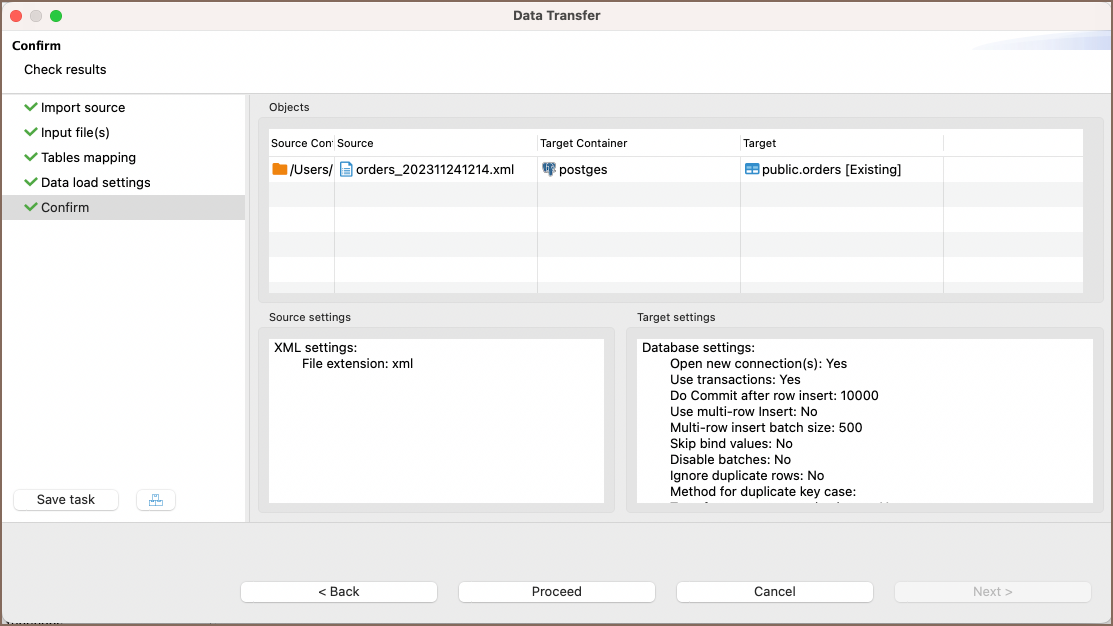1113x626 pixels.
Task: Click the green checkmark beside Tables mapping
Action: click(31, 157)
